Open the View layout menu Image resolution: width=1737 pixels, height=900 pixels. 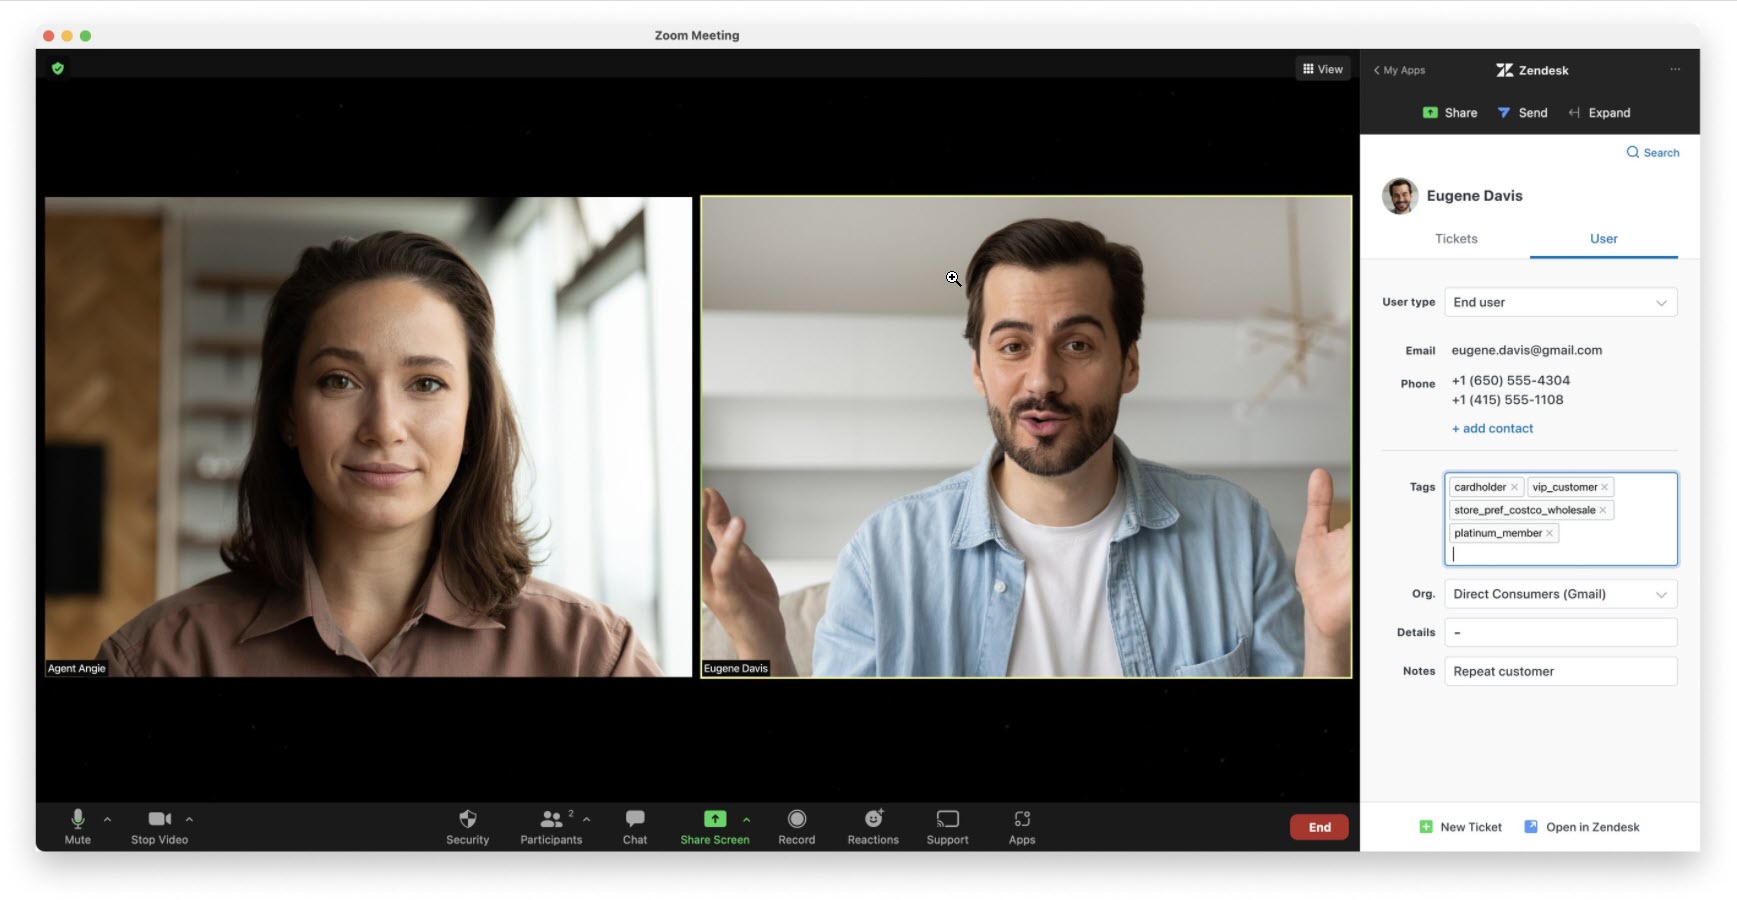pyautogui.click(x=1322, y=69)
